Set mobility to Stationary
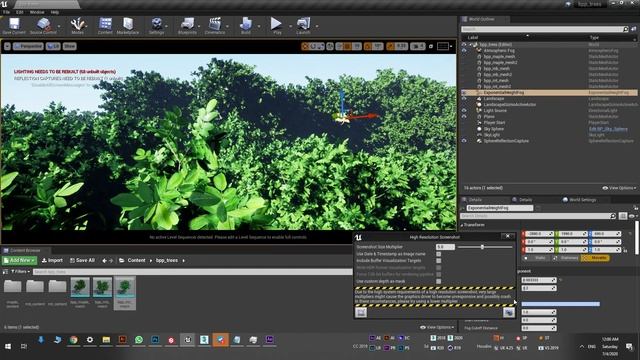Image resolution: width=640 pixels, height=360 pixels. [x=566, y=258]
